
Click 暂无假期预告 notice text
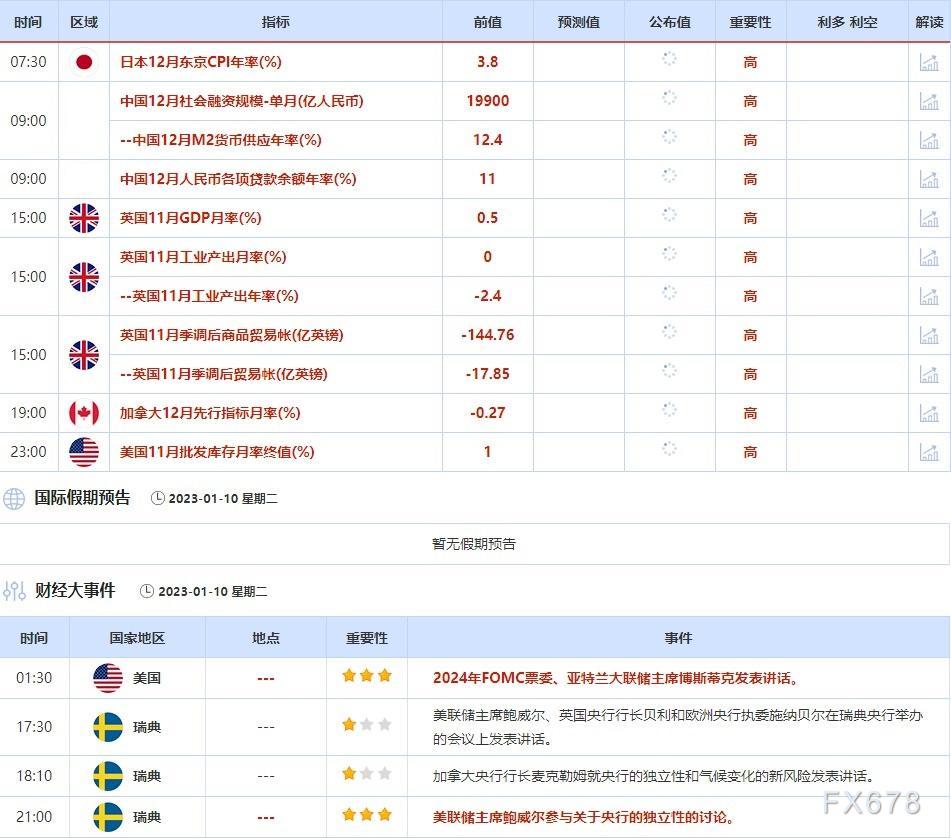click(x=474, y=544)
